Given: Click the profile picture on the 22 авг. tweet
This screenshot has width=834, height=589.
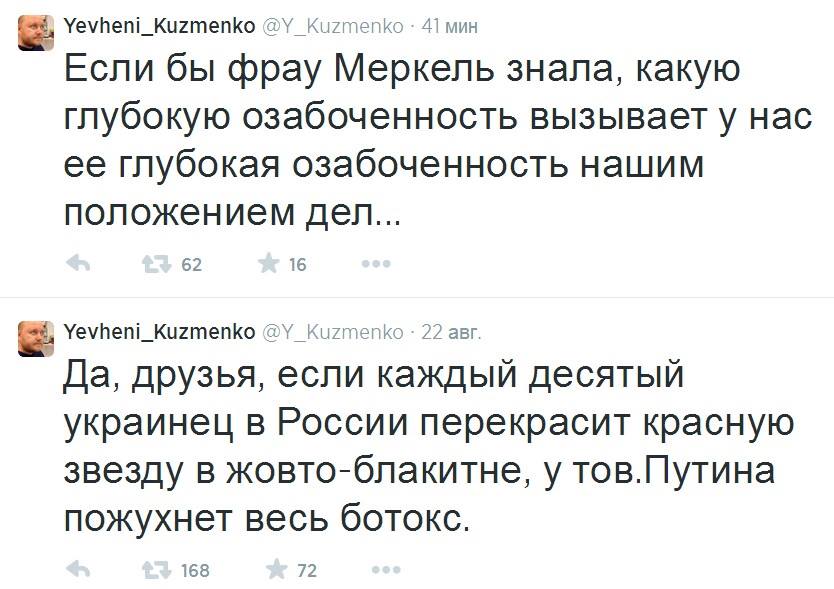Looking at the screenshot, I should coord(37,338).
